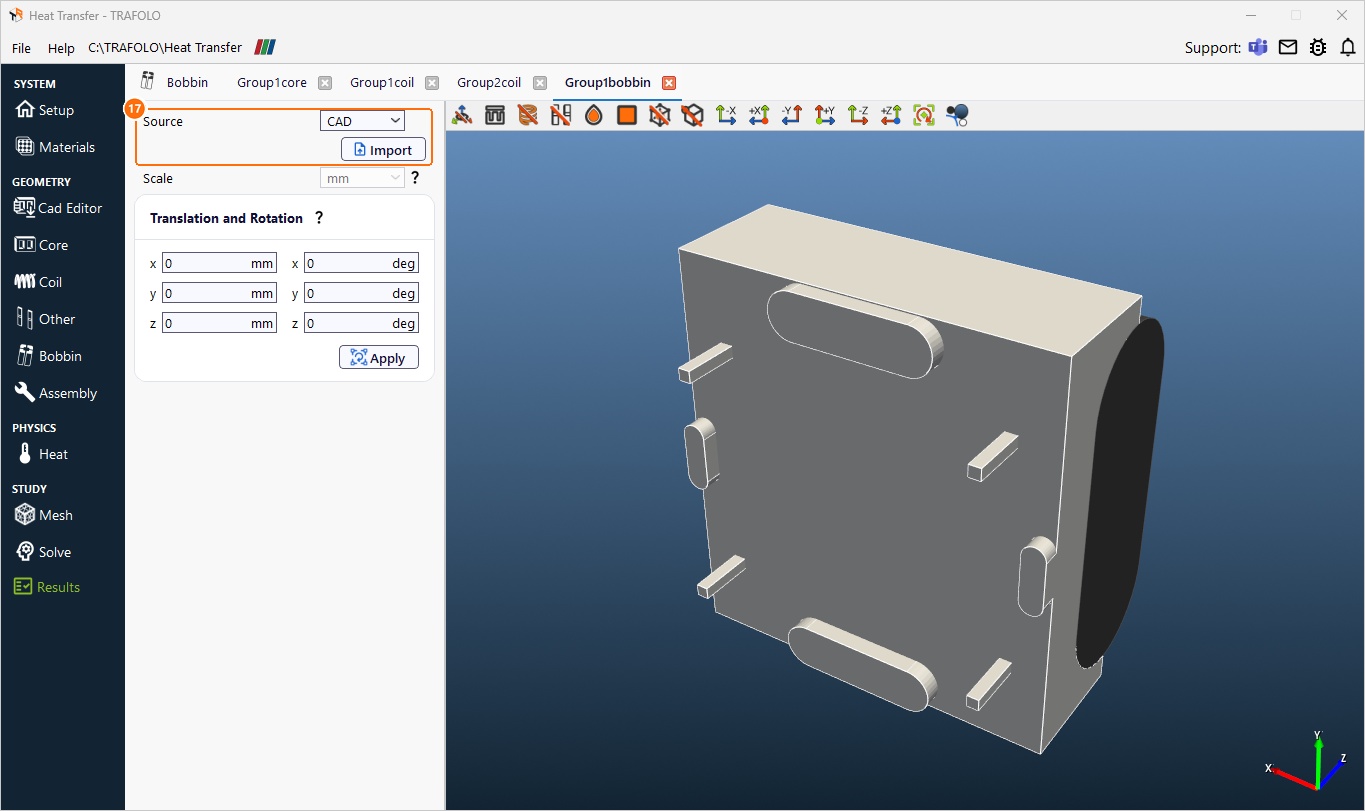1365x811 pixels.
Task: Open the Help menu
Action: coord(61,48)
